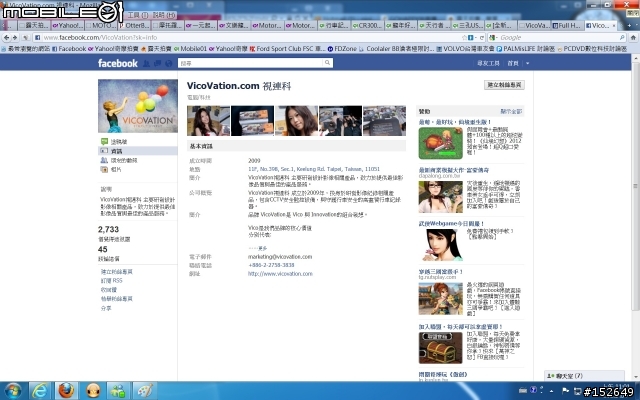Click the 訂閱 RSS link in sidebar
The height and width of the screenshot is (400, 640).
111,281
